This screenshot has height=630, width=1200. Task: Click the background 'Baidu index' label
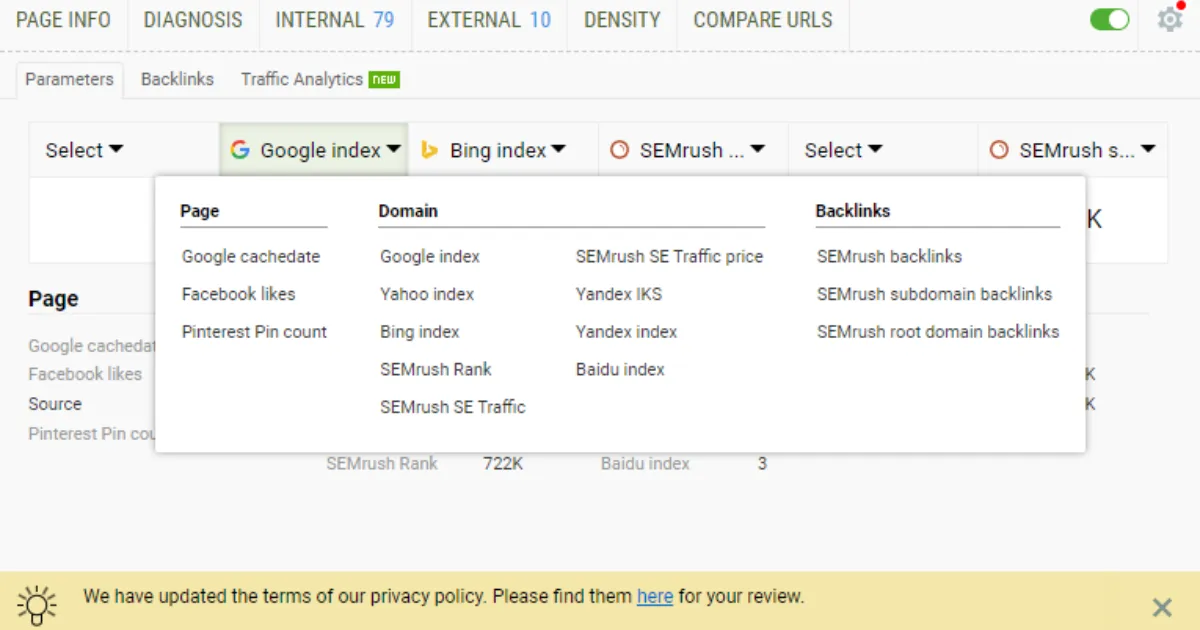(645, 464)
